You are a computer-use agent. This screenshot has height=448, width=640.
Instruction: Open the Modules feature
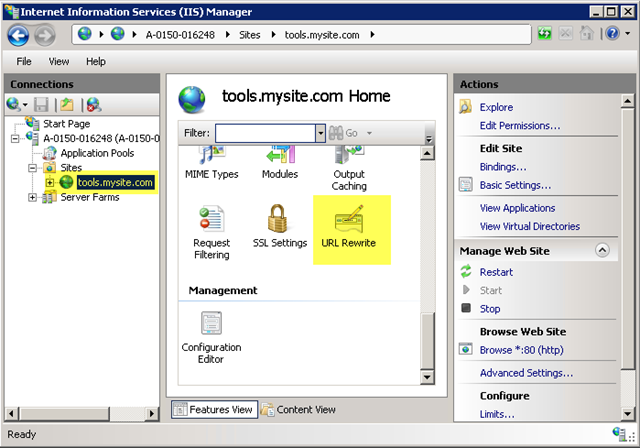[x=280, y=163]
